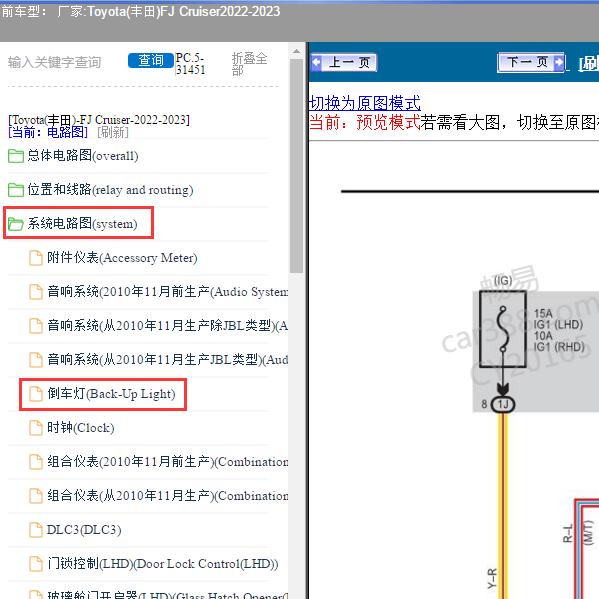Open 附件仪表(Accessory Meter) diagram
The height and width of the screenshot is (599, 599).
pos(122,257)
